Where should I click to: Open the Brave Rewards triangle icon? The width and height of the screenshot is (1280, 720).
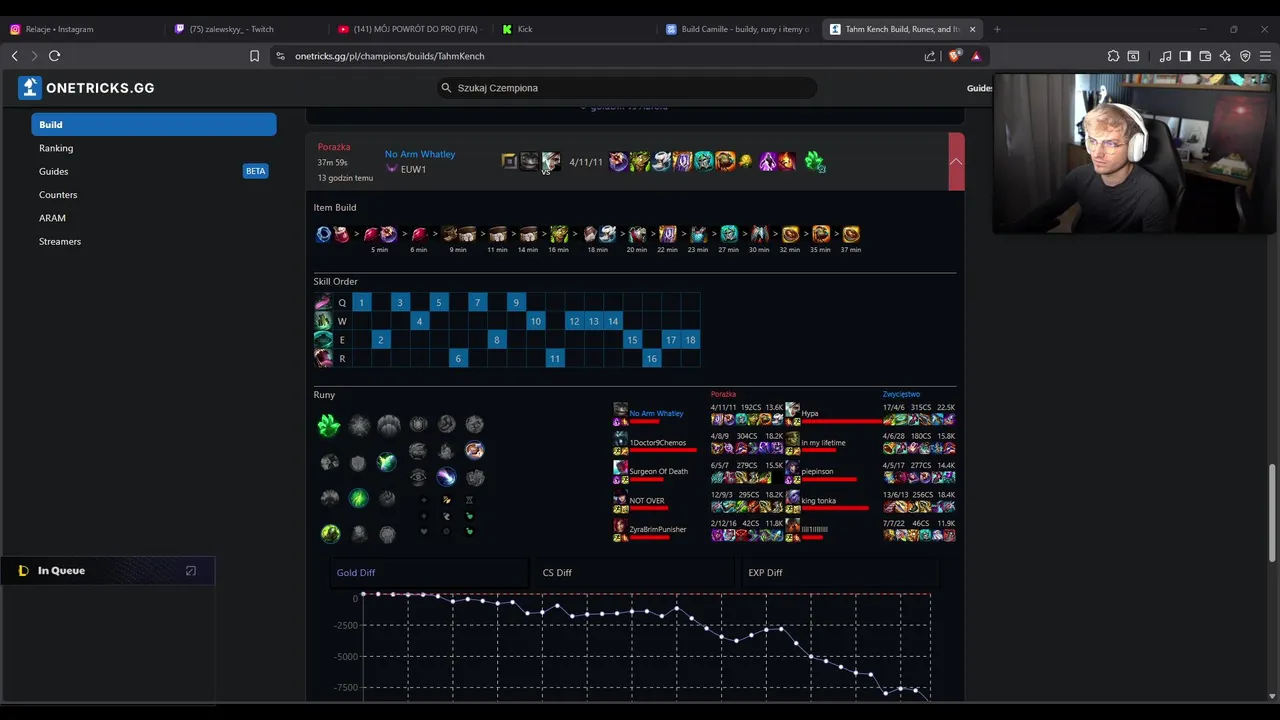pos(976,56)
